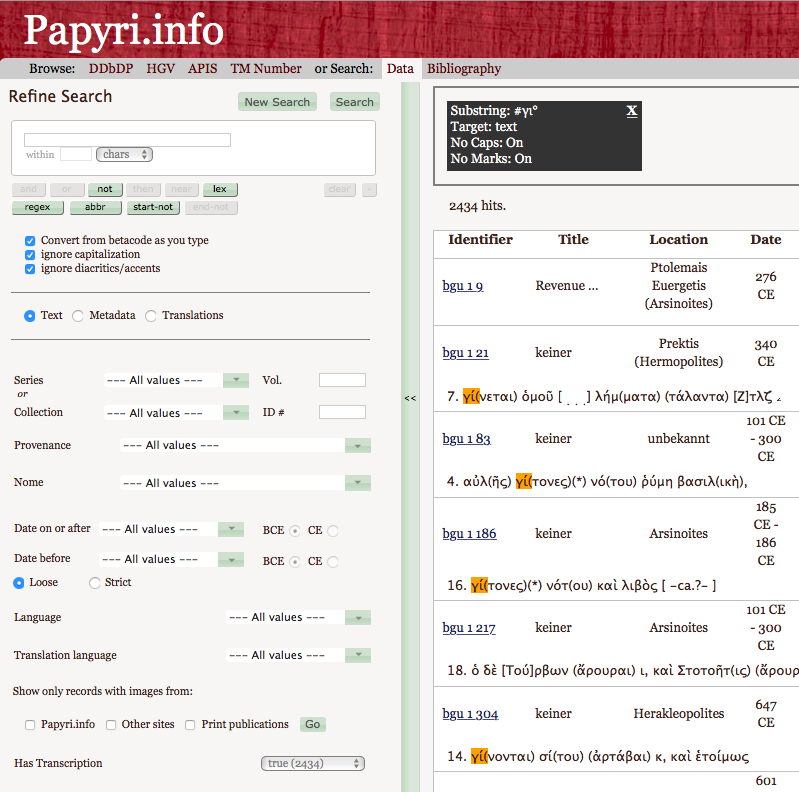Collapse the search panel with << arrows

click(410, 398)
